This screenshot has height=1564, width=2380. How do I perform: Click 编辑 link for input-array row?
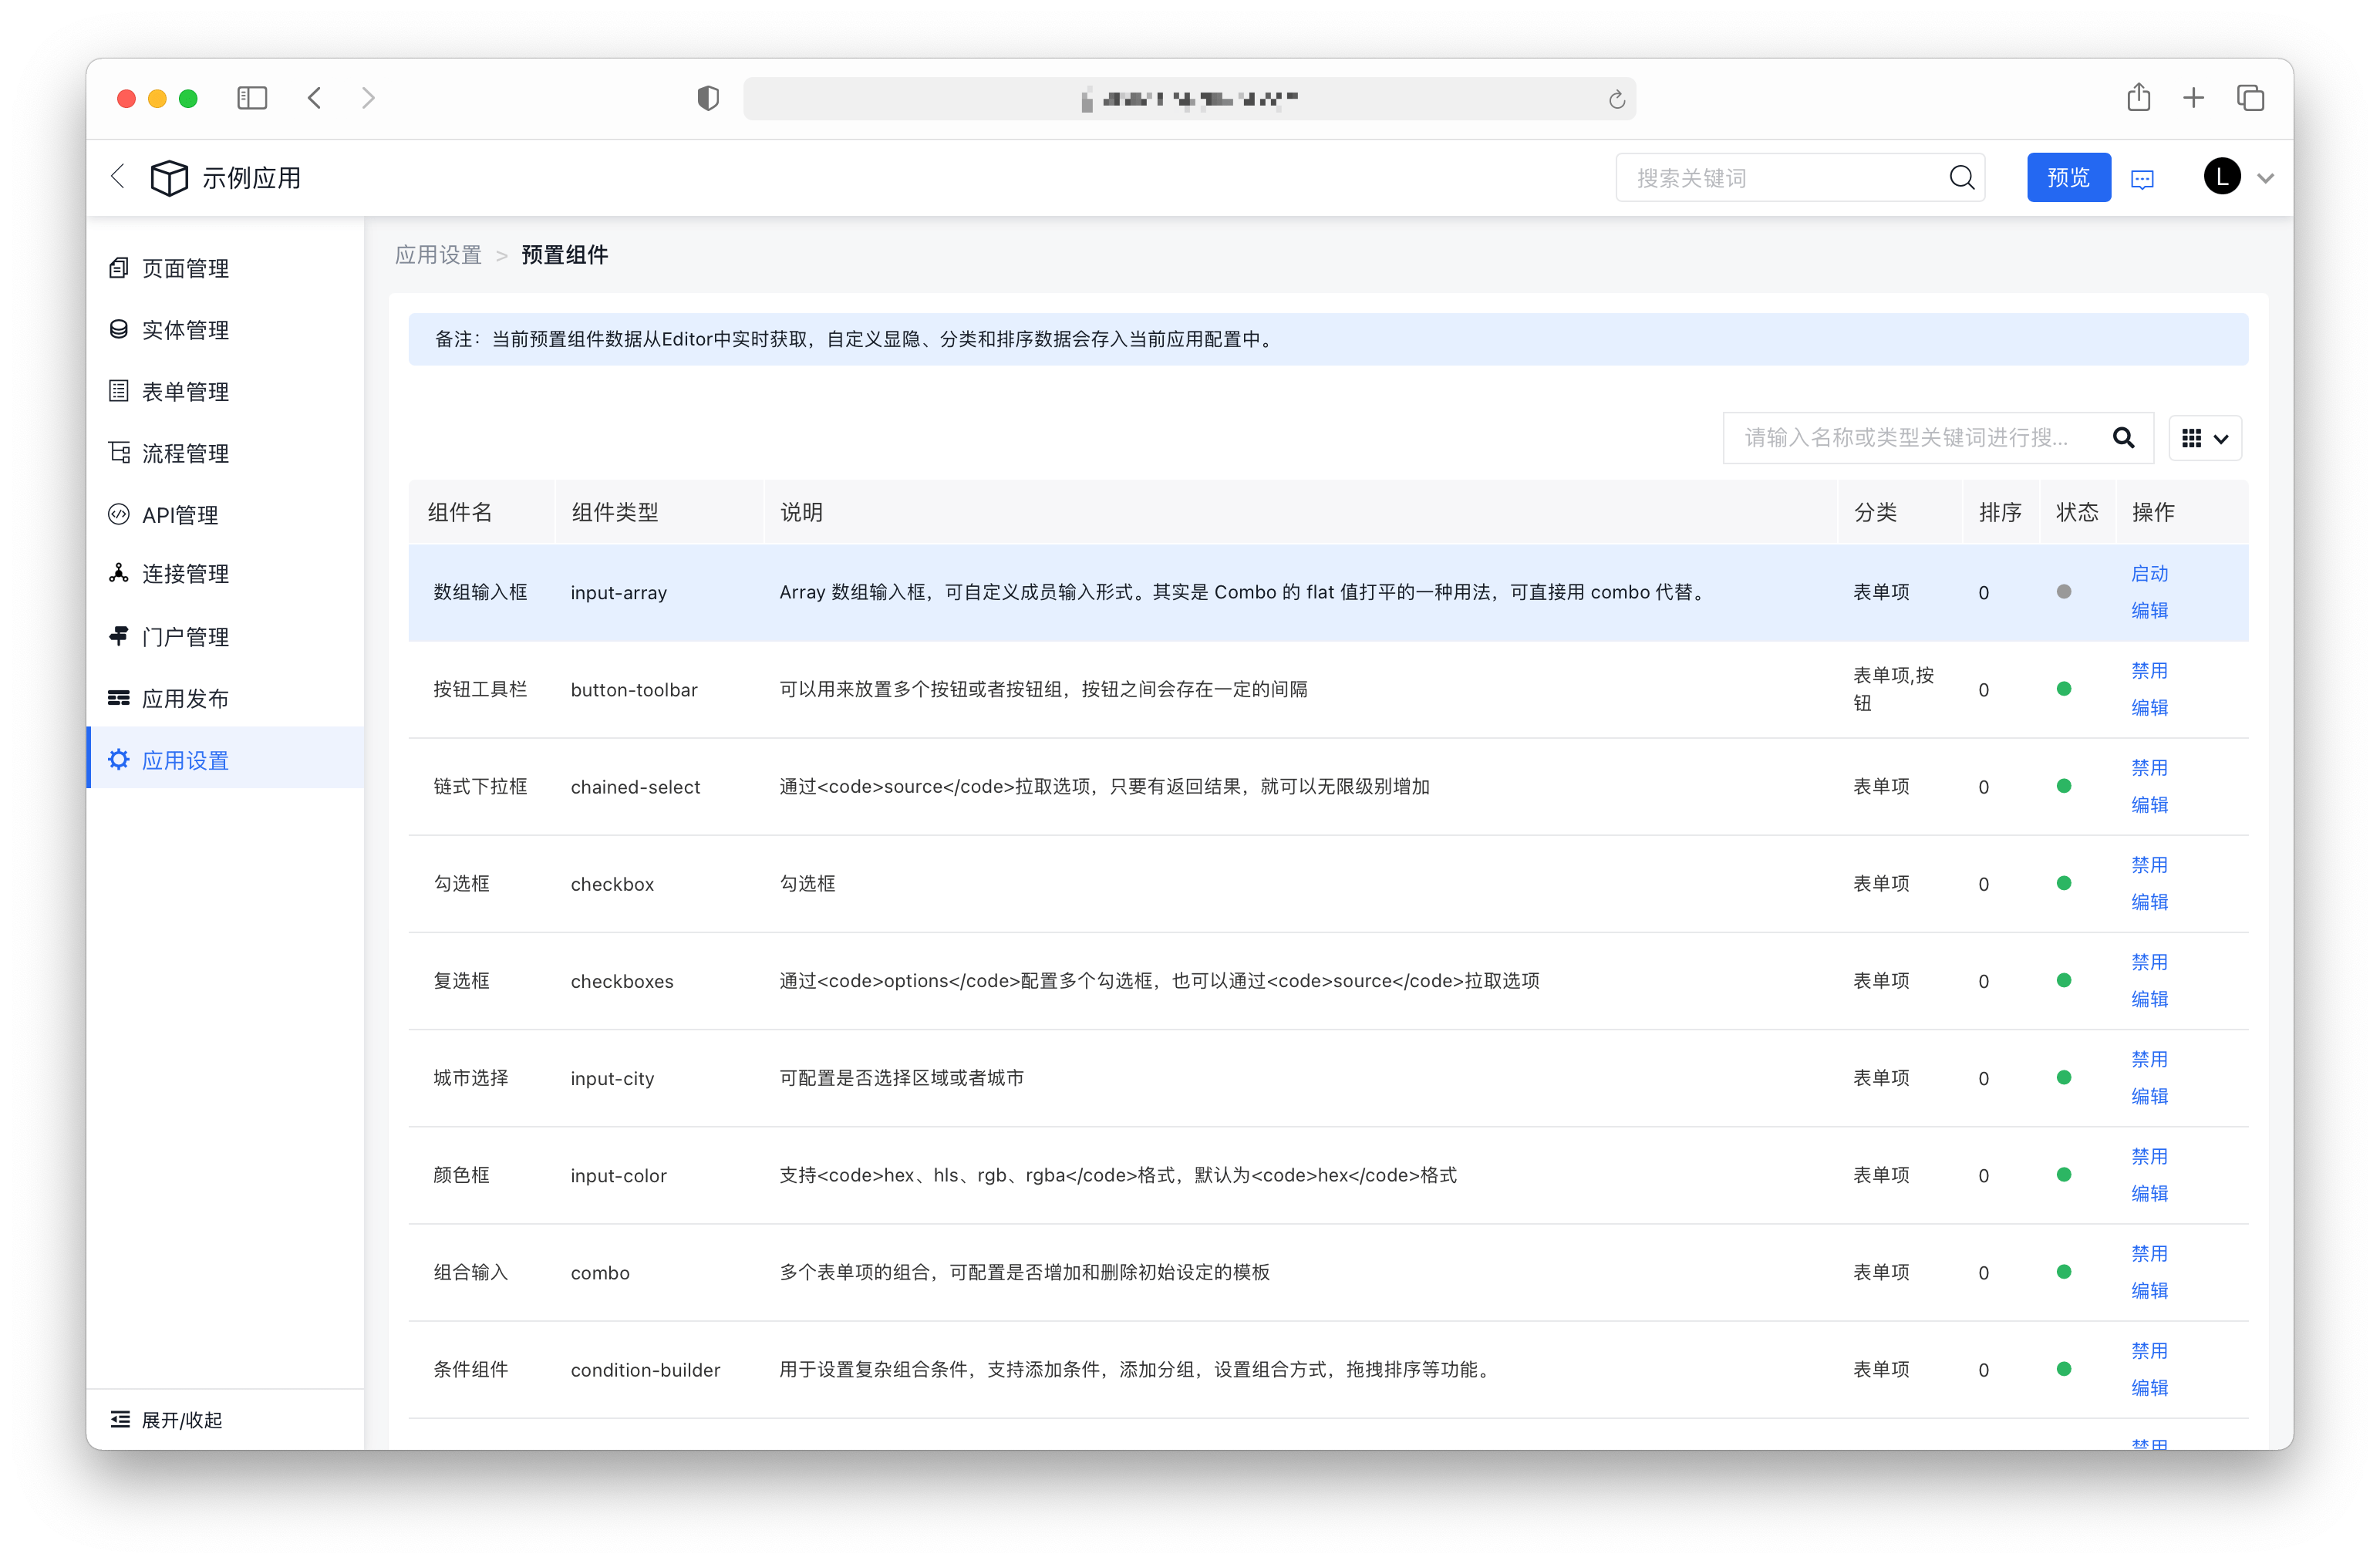coord(2149,610)
